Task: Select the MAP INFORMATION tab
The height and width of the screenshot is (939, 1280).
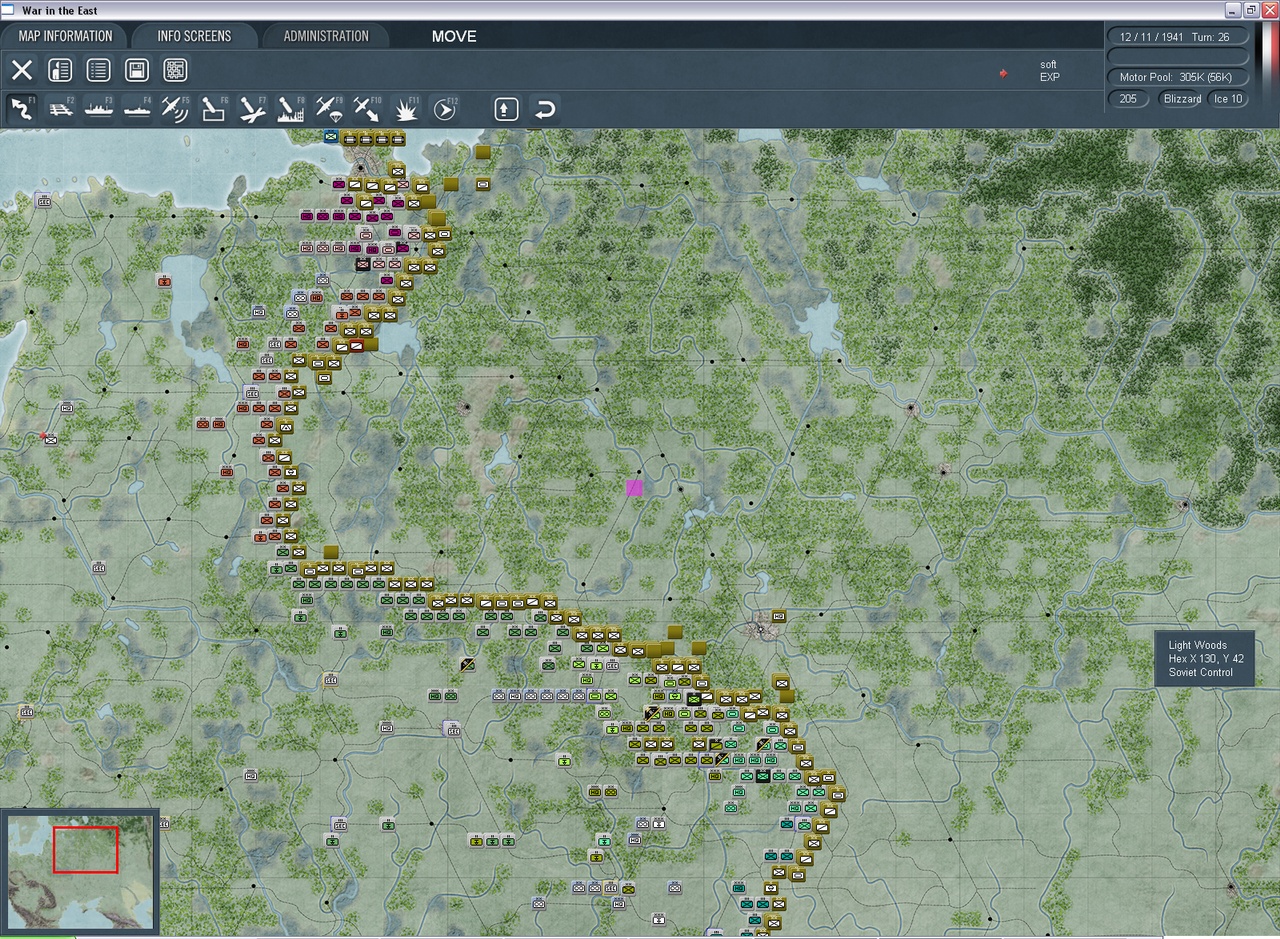Action: (64, 35)
